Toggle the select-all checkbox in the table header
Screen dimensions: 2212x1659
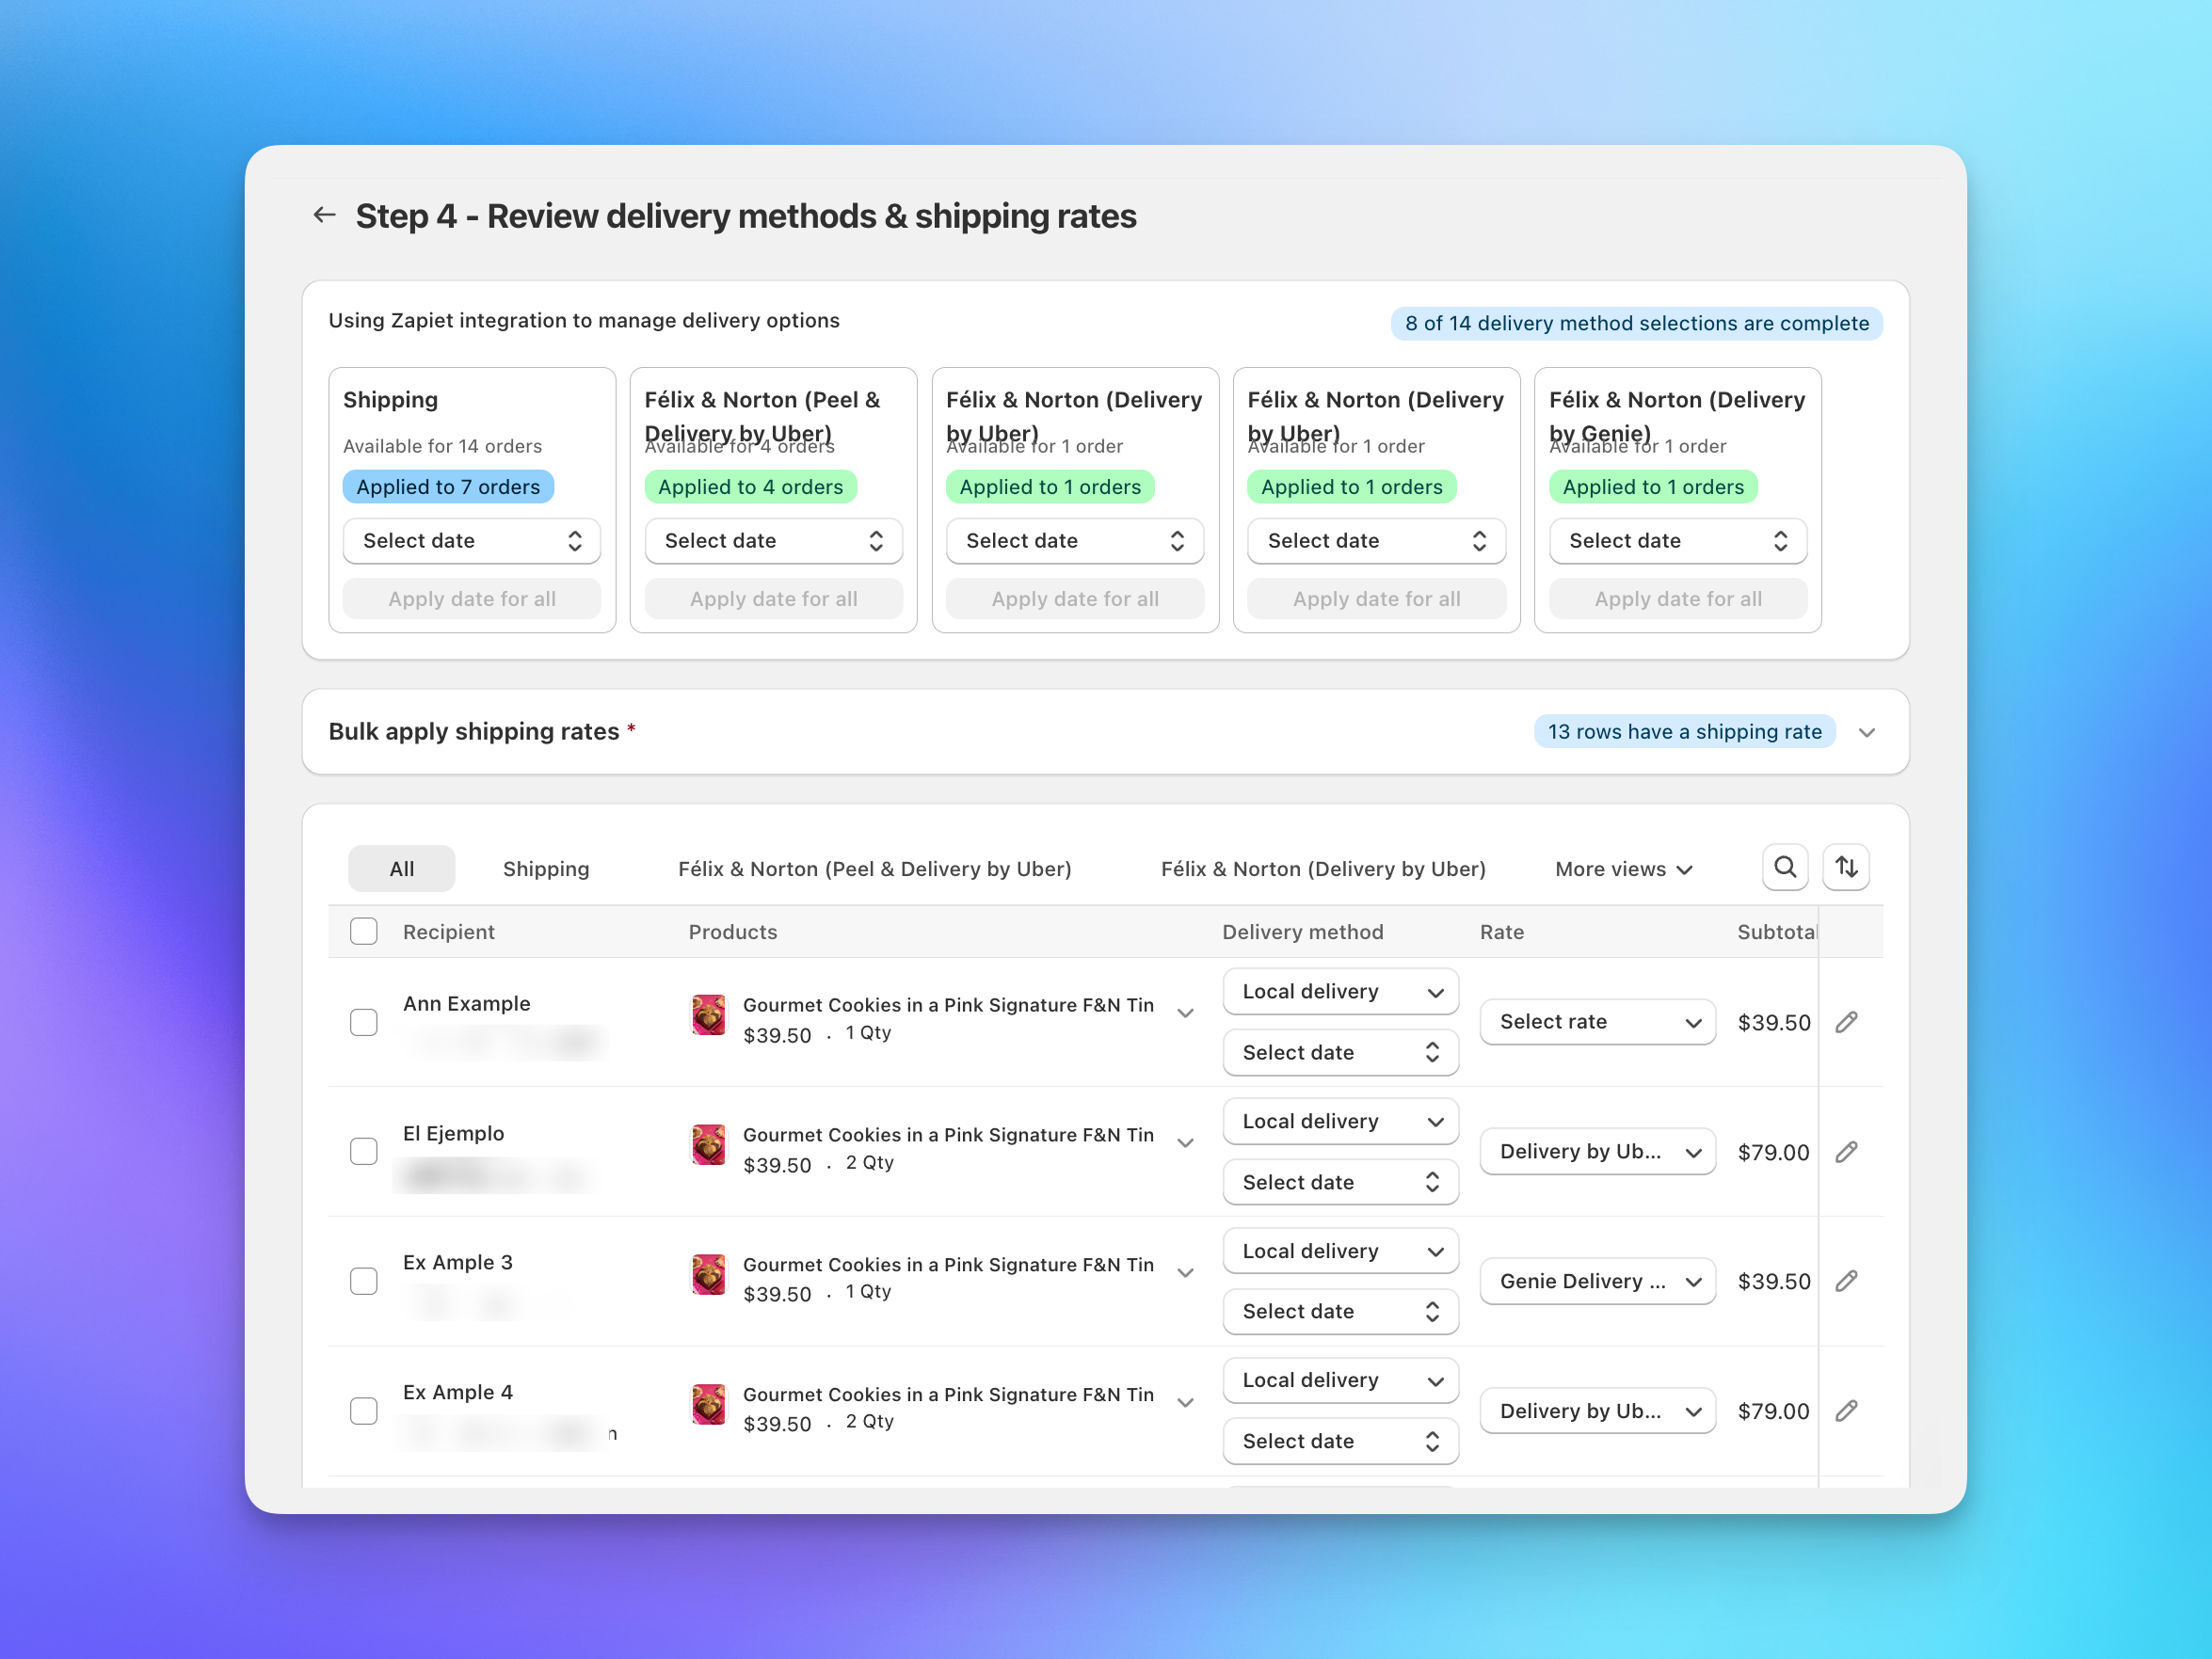point(363,931)
